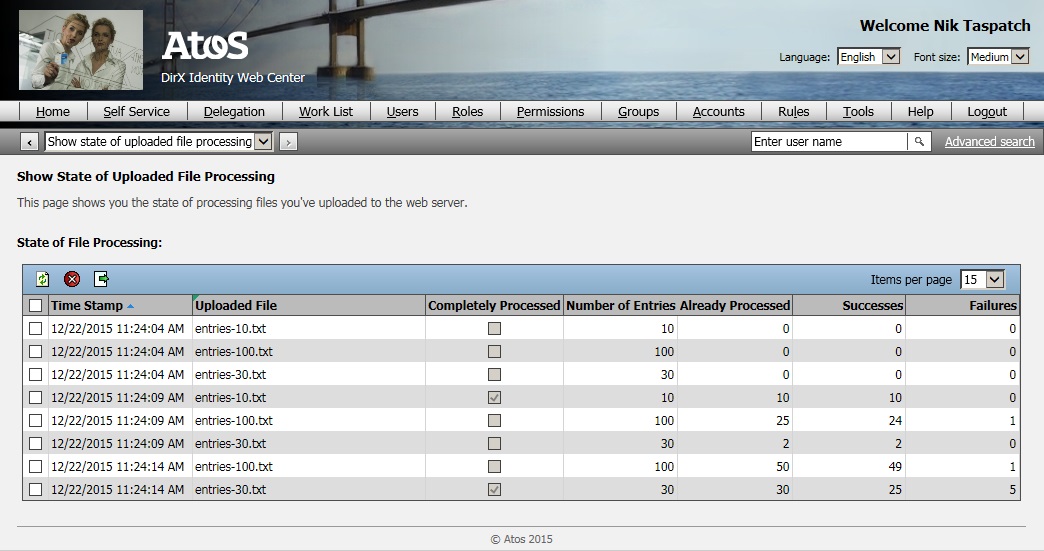
Task: Click the export icon with green arrow
Action: coord(101,280)
